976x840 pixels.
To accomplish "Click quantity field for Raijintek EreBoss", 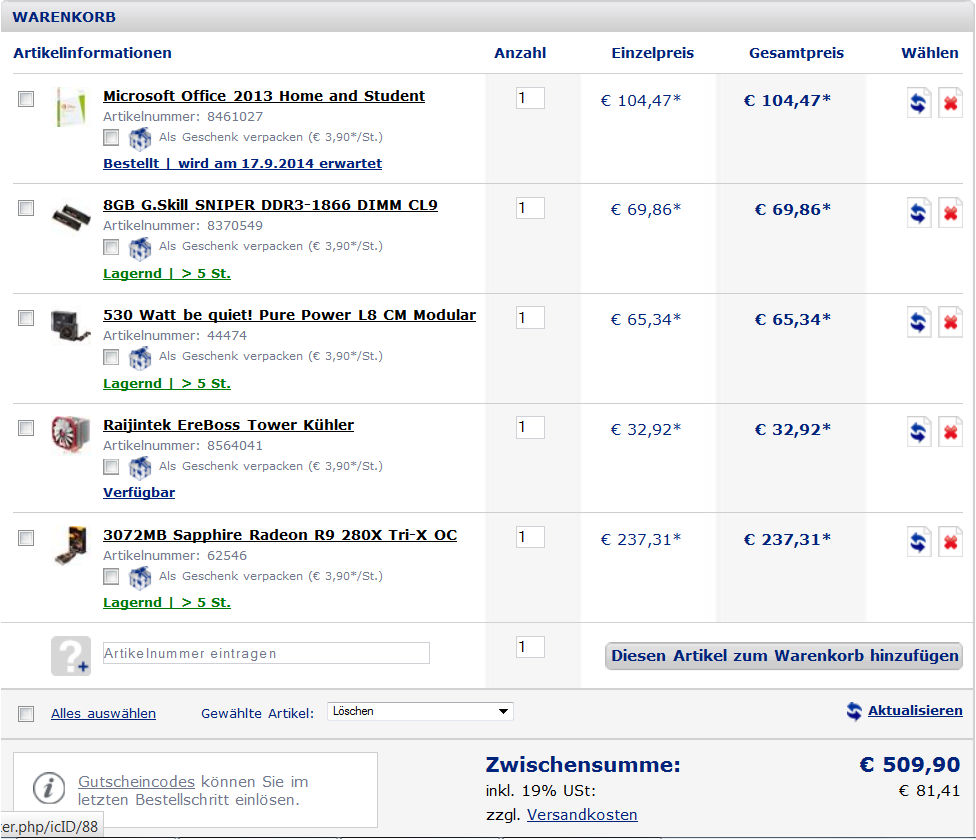I will tap(530, 427).
